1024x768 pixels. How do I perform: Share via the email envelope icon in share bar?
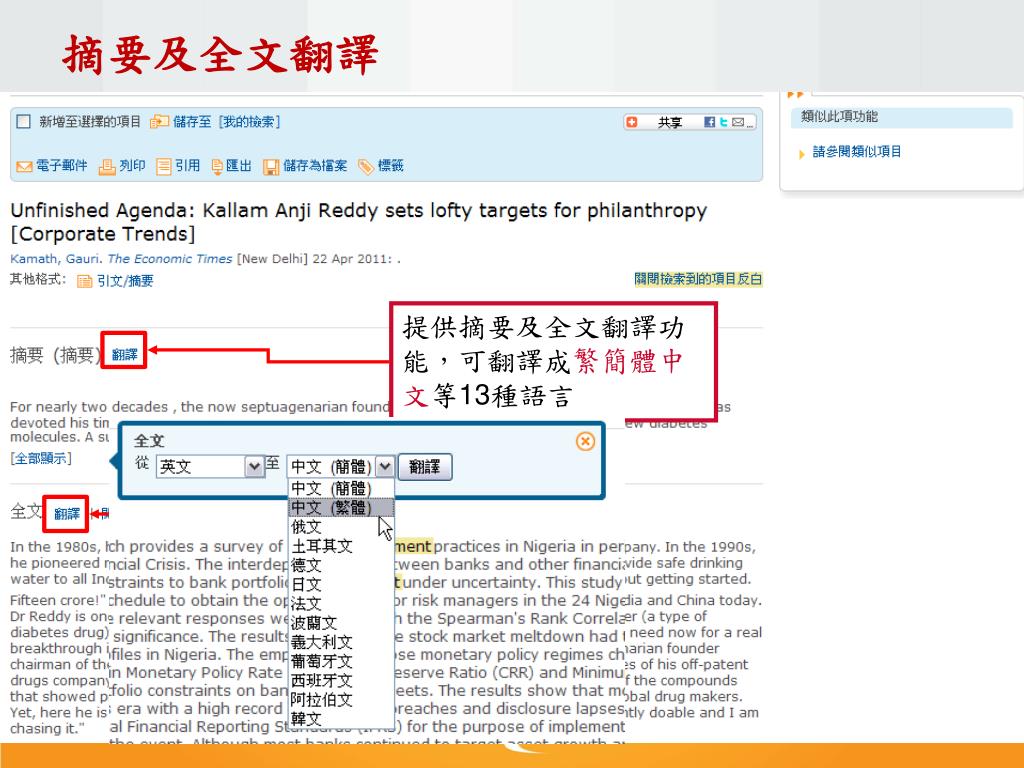[x=738, y=122]
